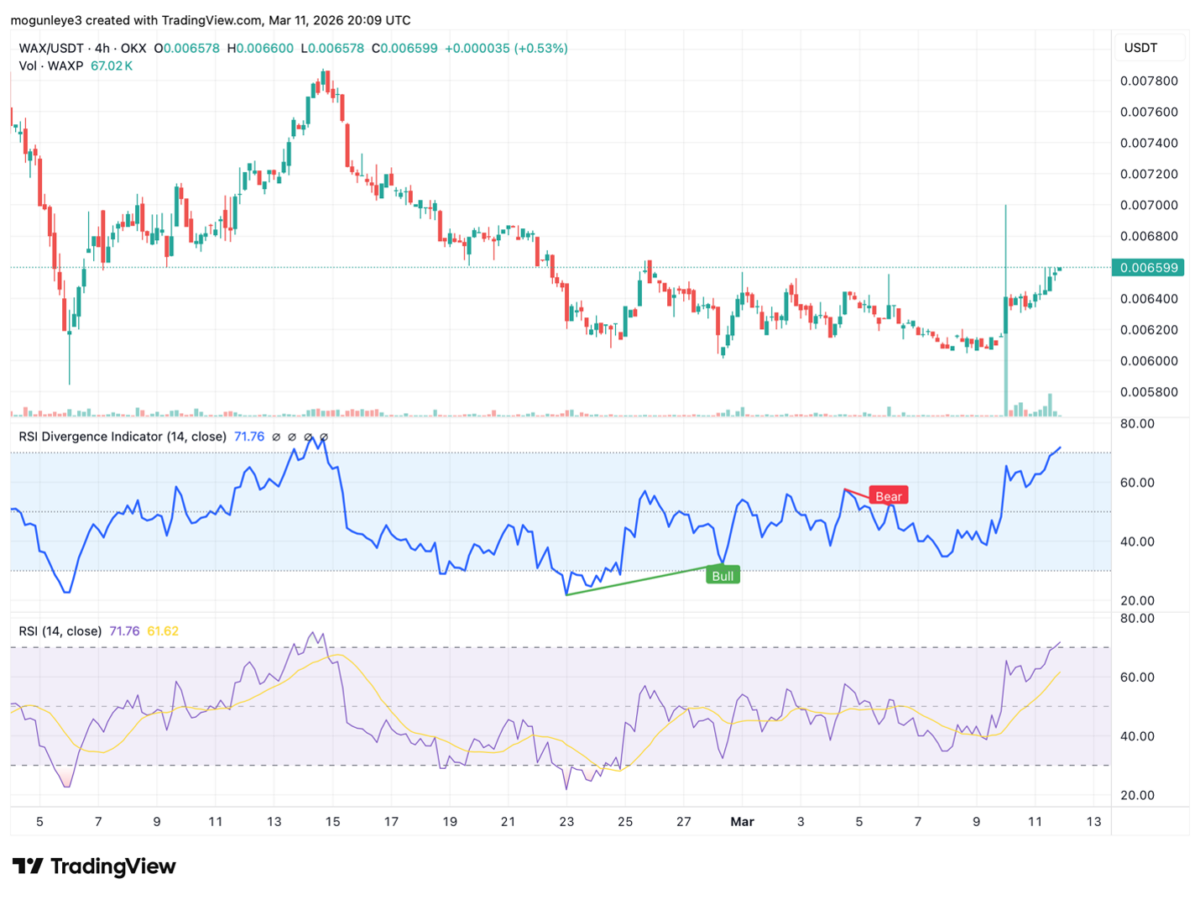Viewport: 1200px width, 900px height.
Task: Click the yellow RSI moving average value 61.62
Action: point(162,631)
